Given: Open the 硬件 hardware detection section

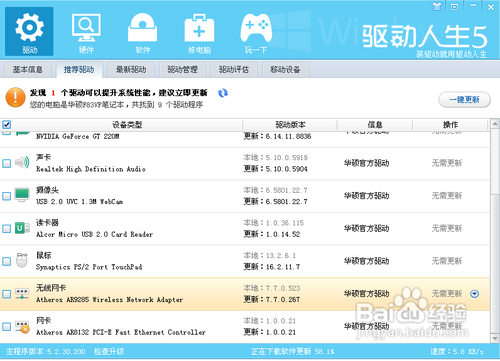Looking at the screenshot, I should tap(86, 33).
